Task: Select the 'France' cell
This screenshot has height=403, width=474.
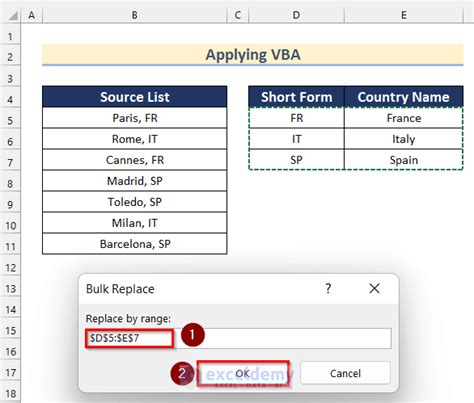Action: 404,118
